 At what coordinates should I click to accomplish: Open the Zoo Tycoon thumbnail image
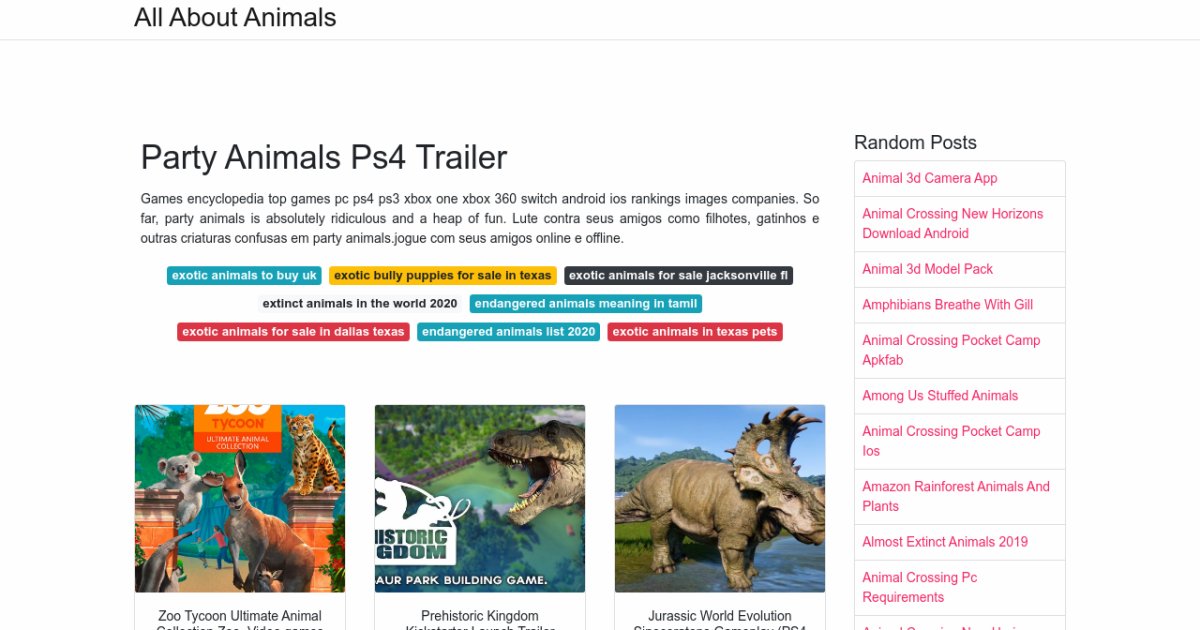tap(240, 498)
